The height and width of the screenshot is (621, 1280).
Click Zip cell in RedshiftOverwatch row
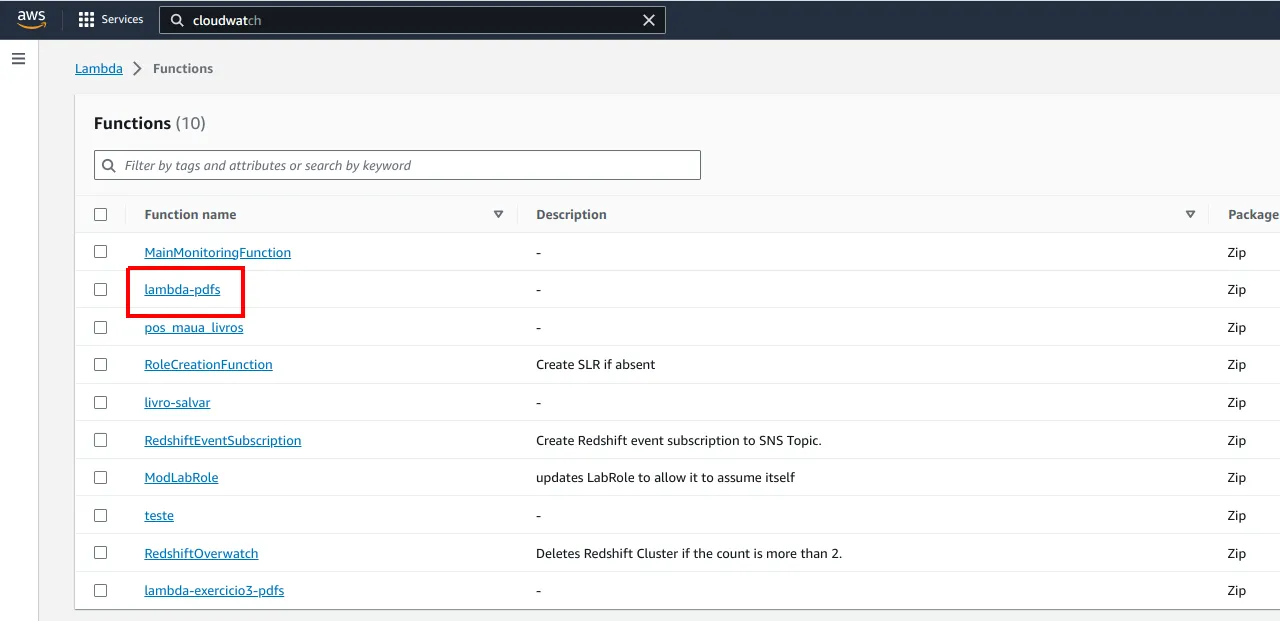tap(1236, 553)
